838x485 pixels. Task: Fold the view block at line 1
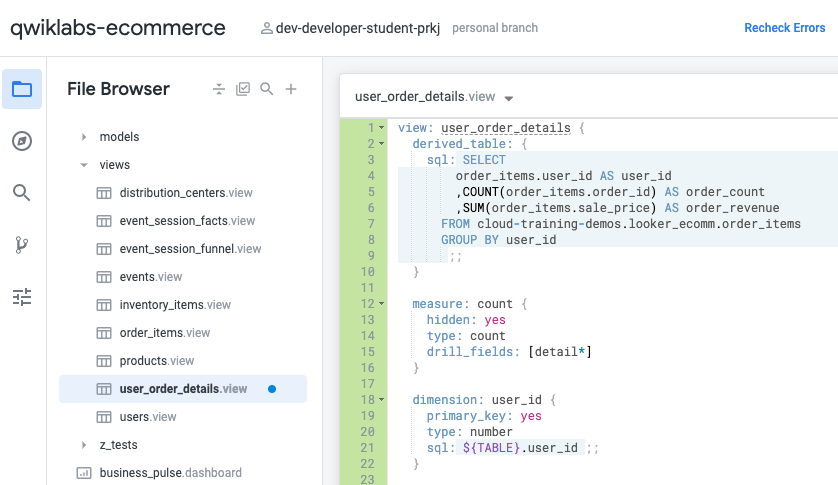coord(382,128)
